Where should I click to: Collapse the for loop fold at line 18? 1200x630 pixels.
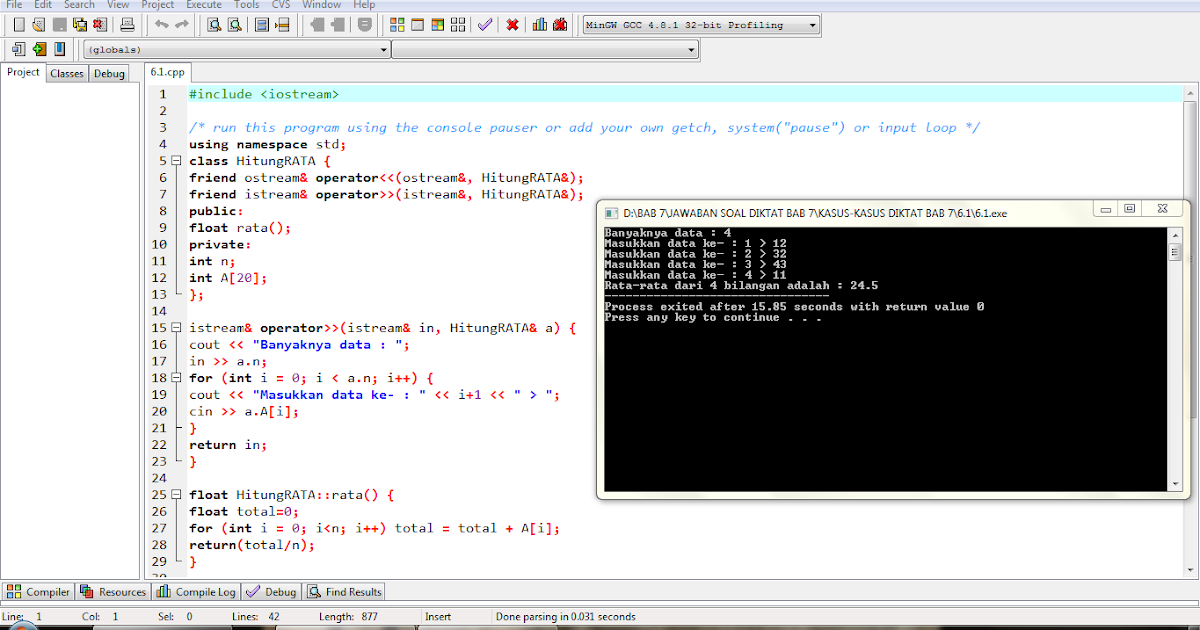point(176,378)
